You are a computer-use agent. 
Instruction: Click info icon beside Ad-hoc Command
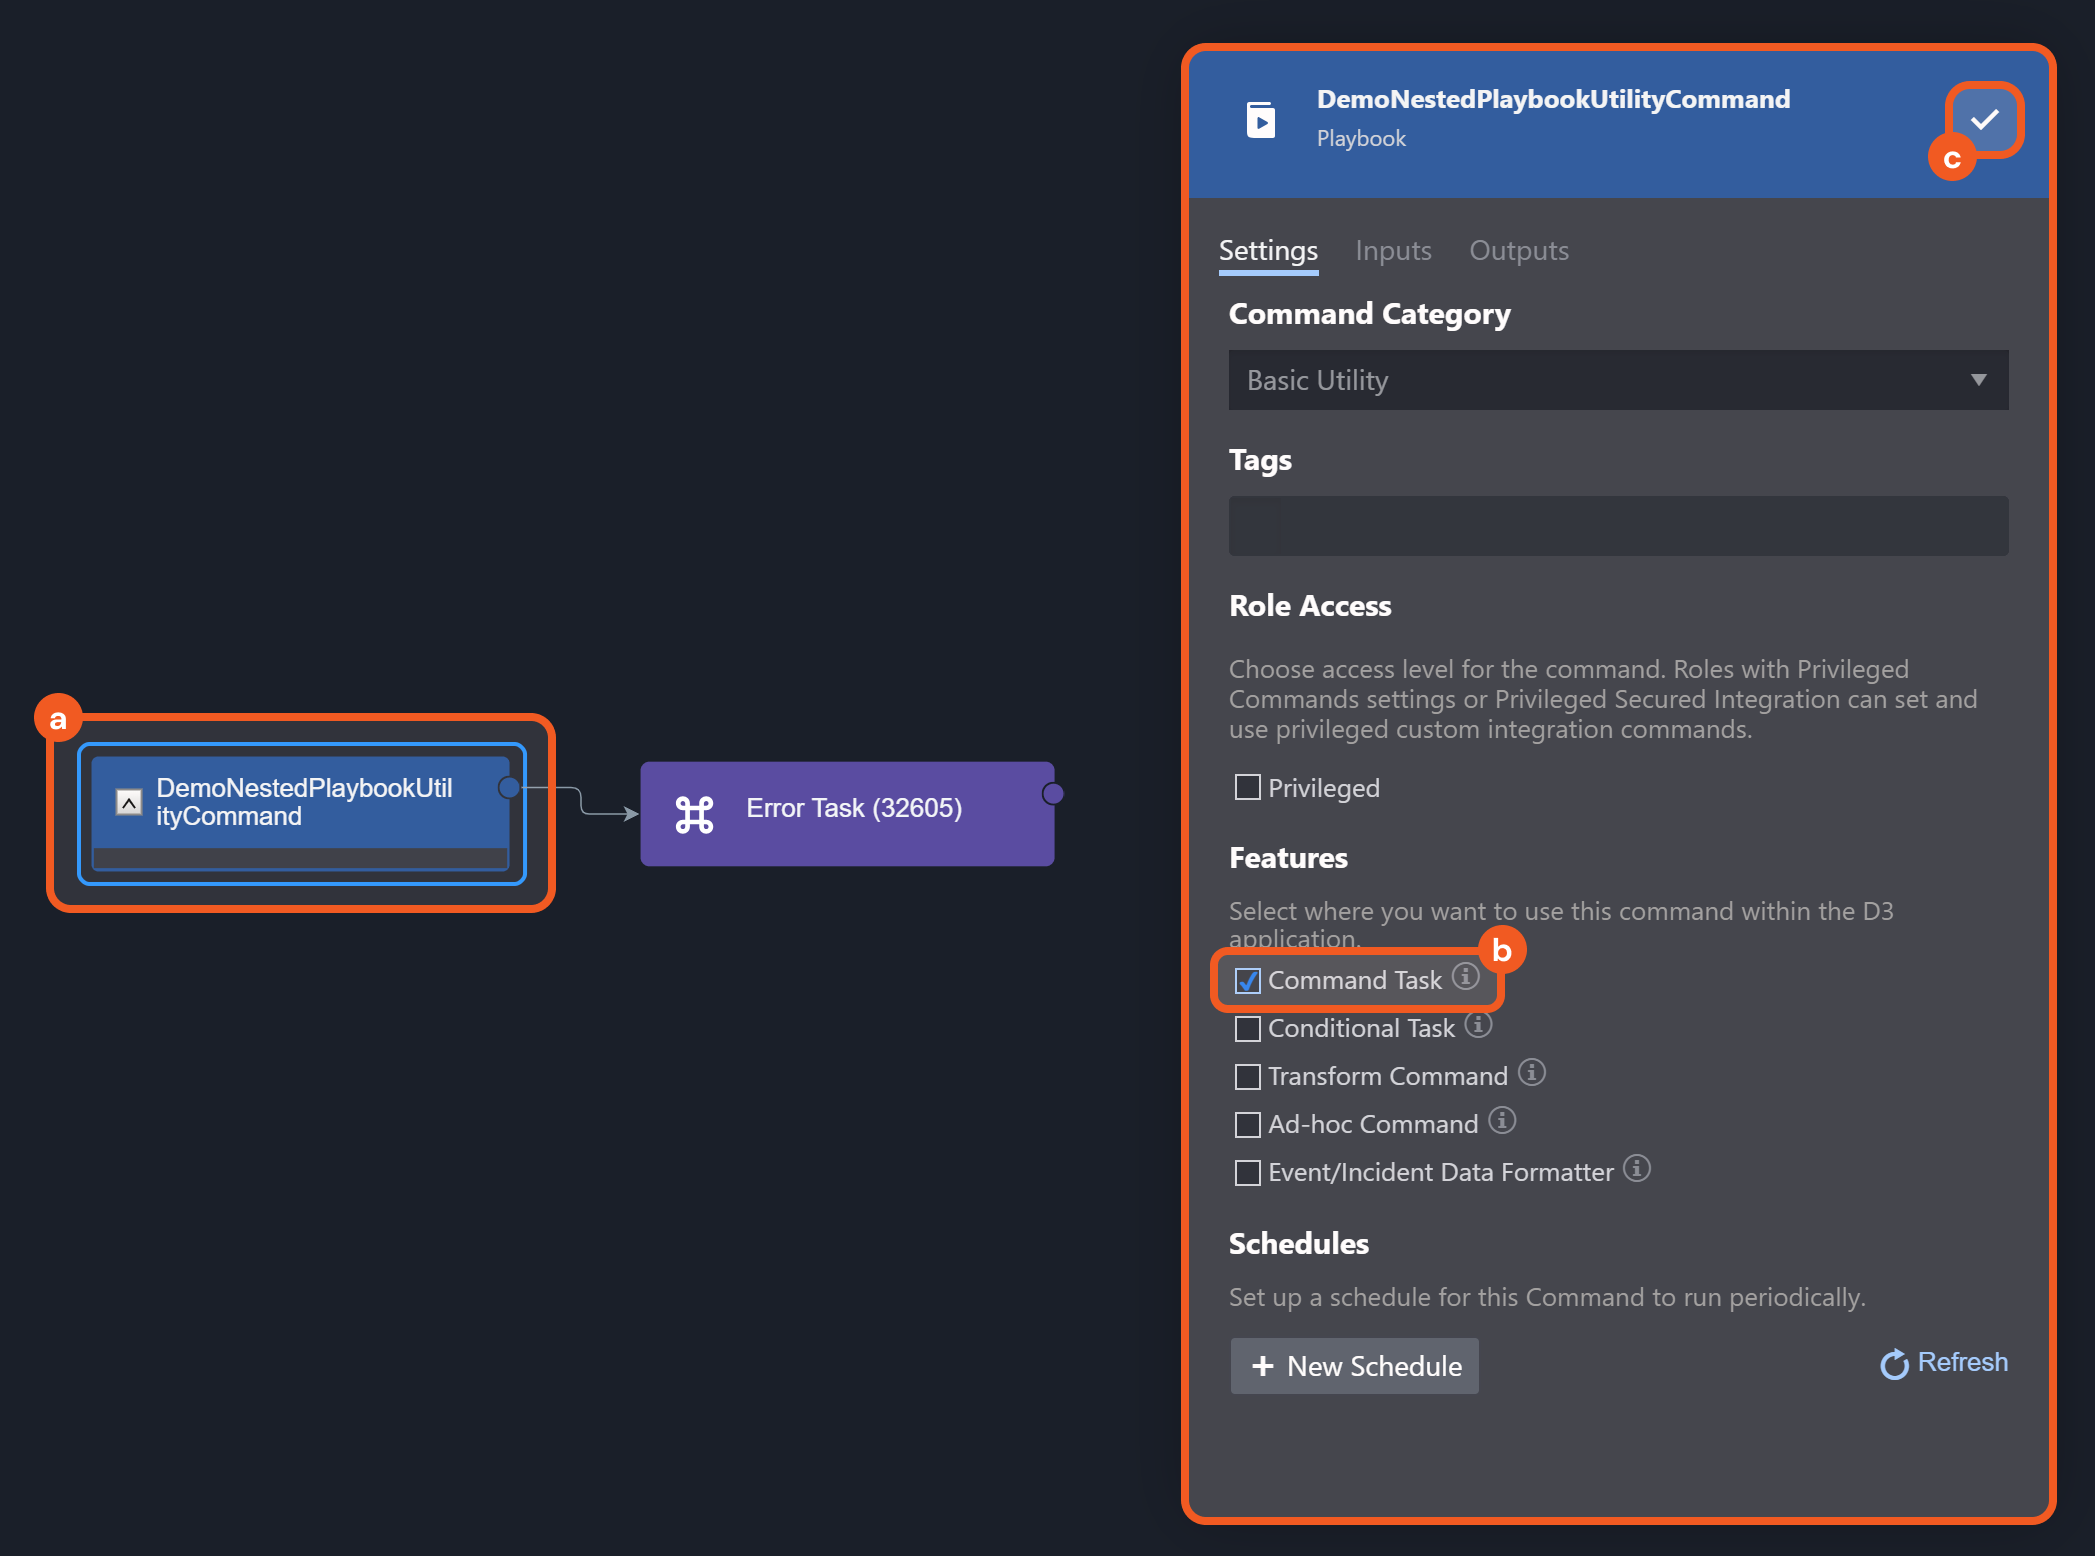[x=1501, y=1120]
